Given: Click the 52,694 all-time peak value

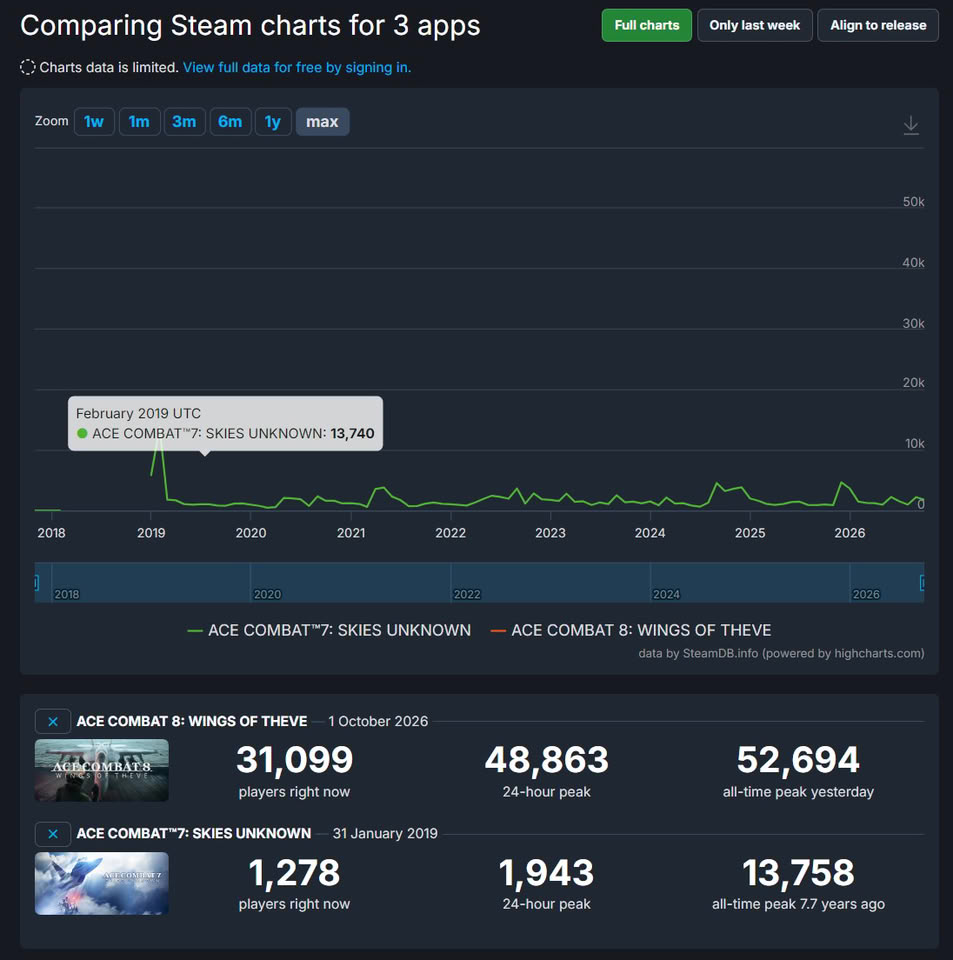Looking at the screenshot, I should (798, 759).
